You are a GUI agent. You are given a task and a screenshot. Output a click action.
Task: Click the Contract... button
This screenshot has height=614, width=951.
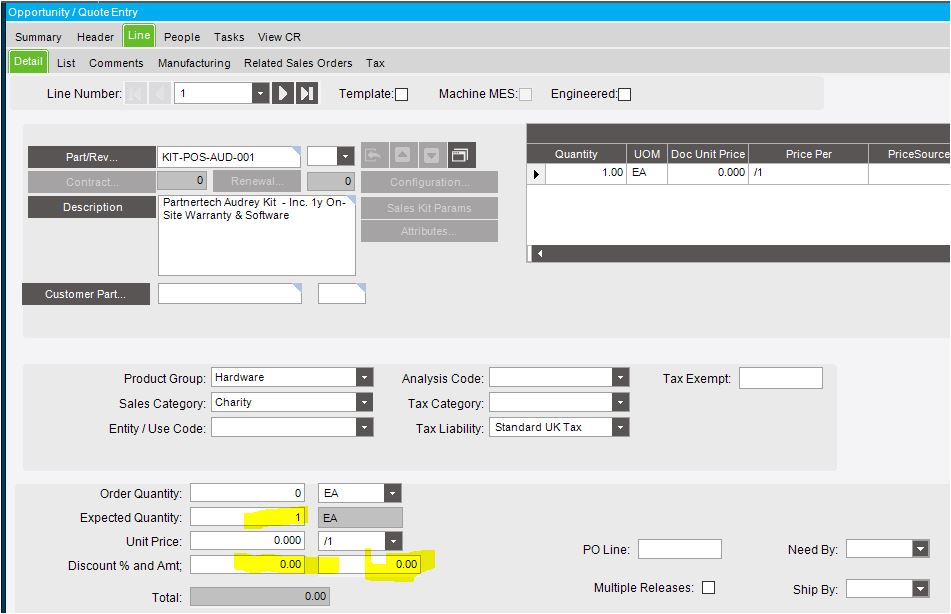(92, 182)
